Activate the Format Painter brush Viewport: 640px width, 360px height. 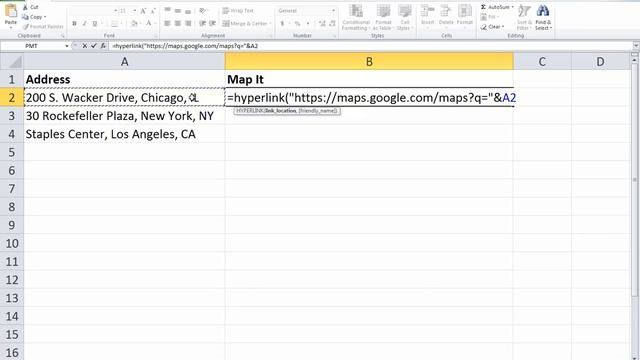pyautogui.click(x=43, y=27)
